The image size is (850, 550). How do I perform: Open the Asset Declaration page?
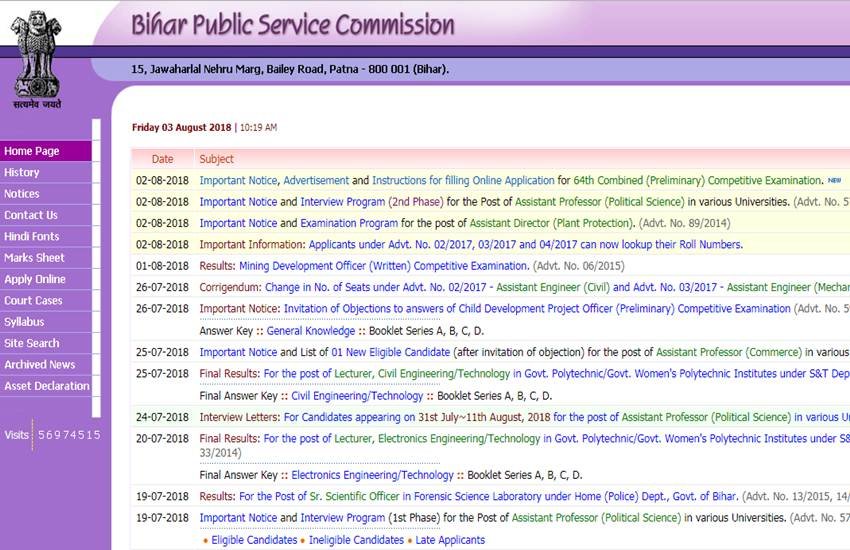pos(47,386)
